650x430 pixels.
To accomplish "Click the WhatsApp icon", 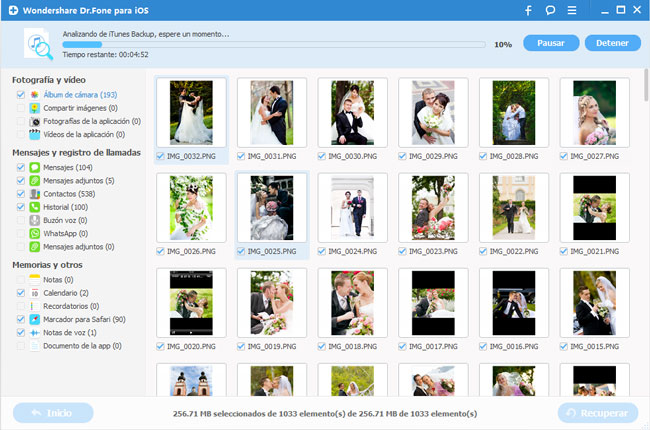I will coord(35,234).
